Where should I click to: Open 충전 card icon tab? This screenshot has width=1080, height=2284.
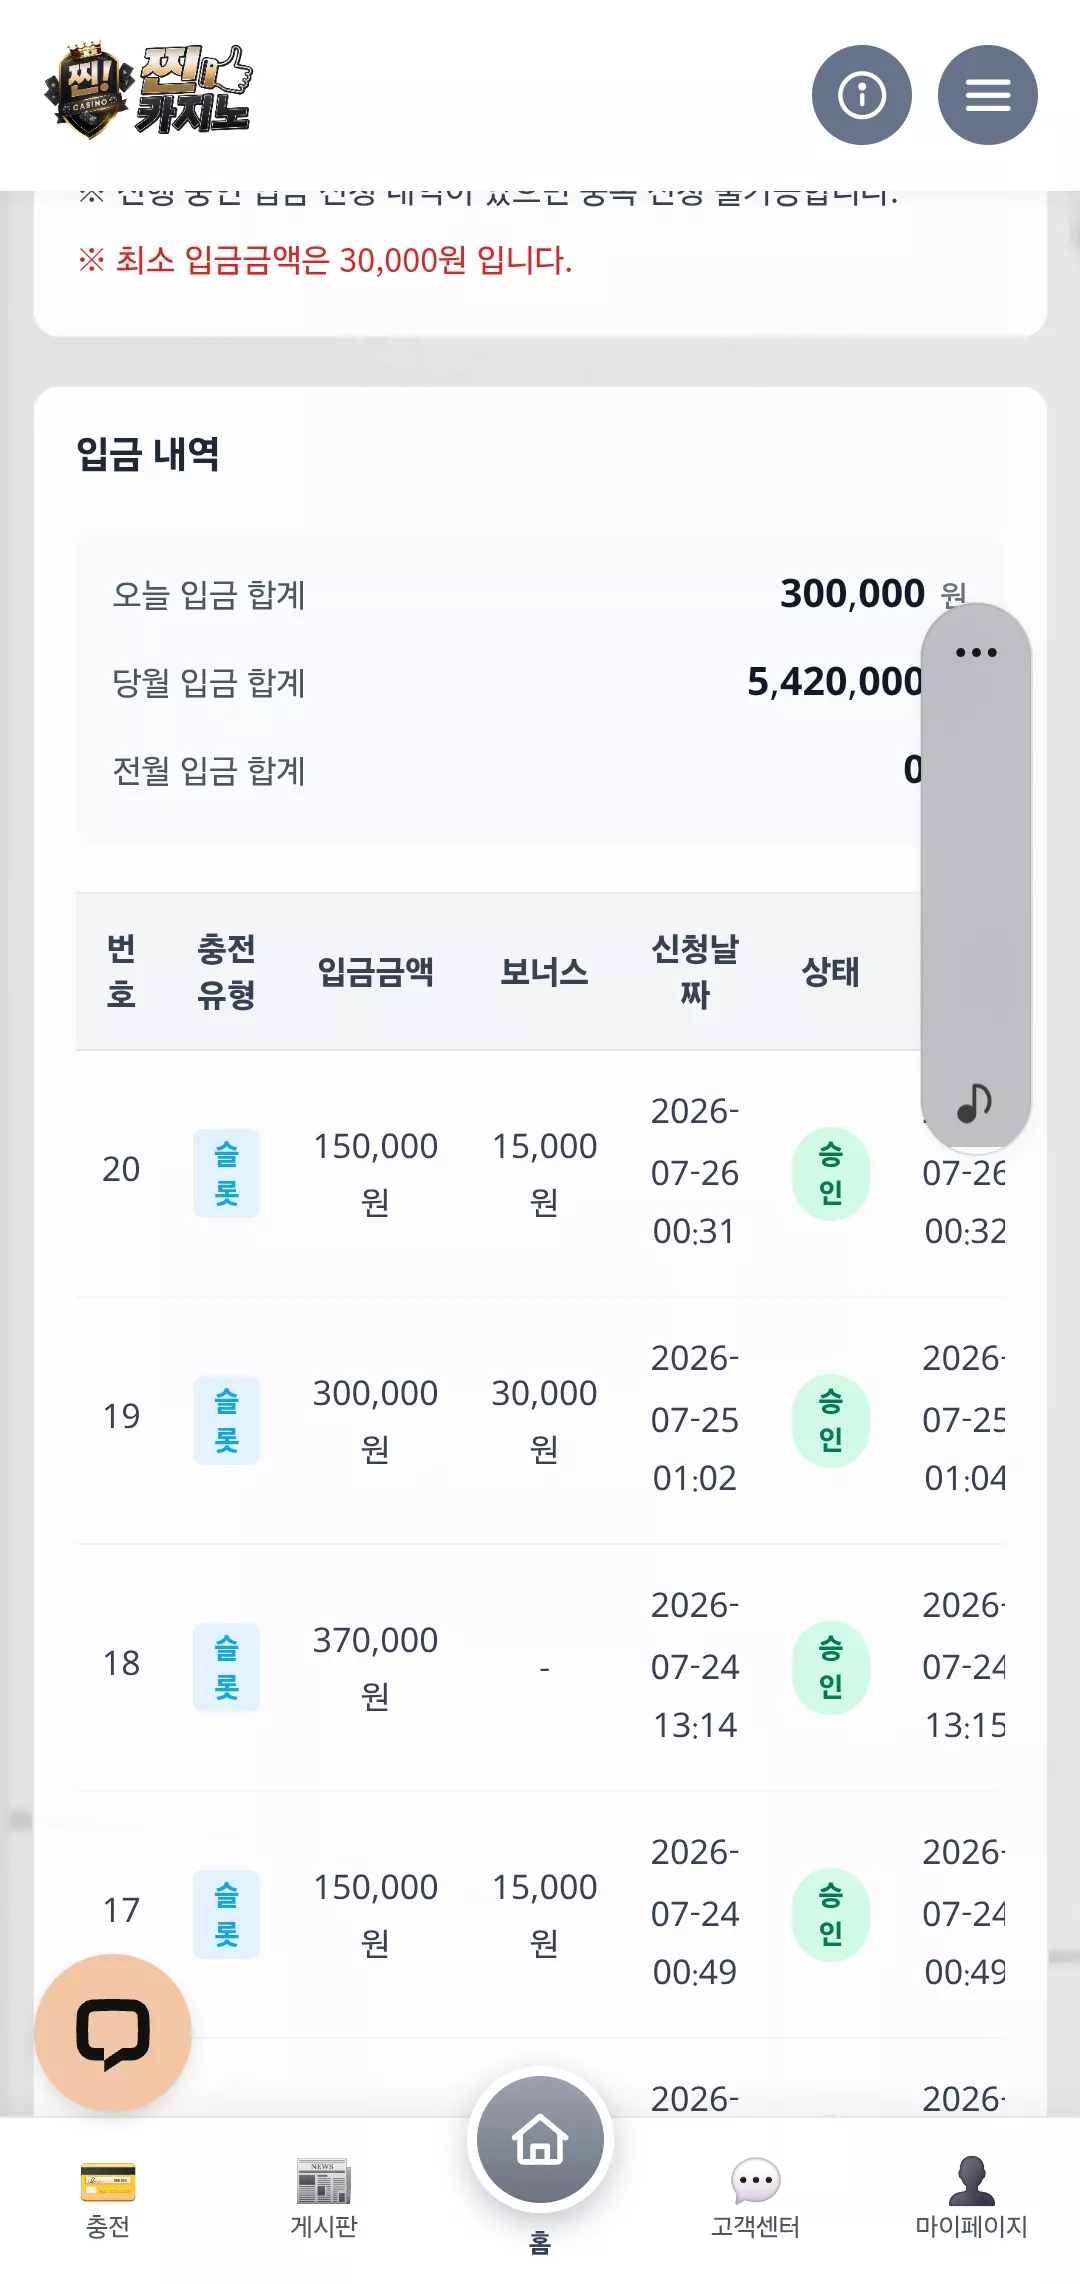[x=108, y=2198]
